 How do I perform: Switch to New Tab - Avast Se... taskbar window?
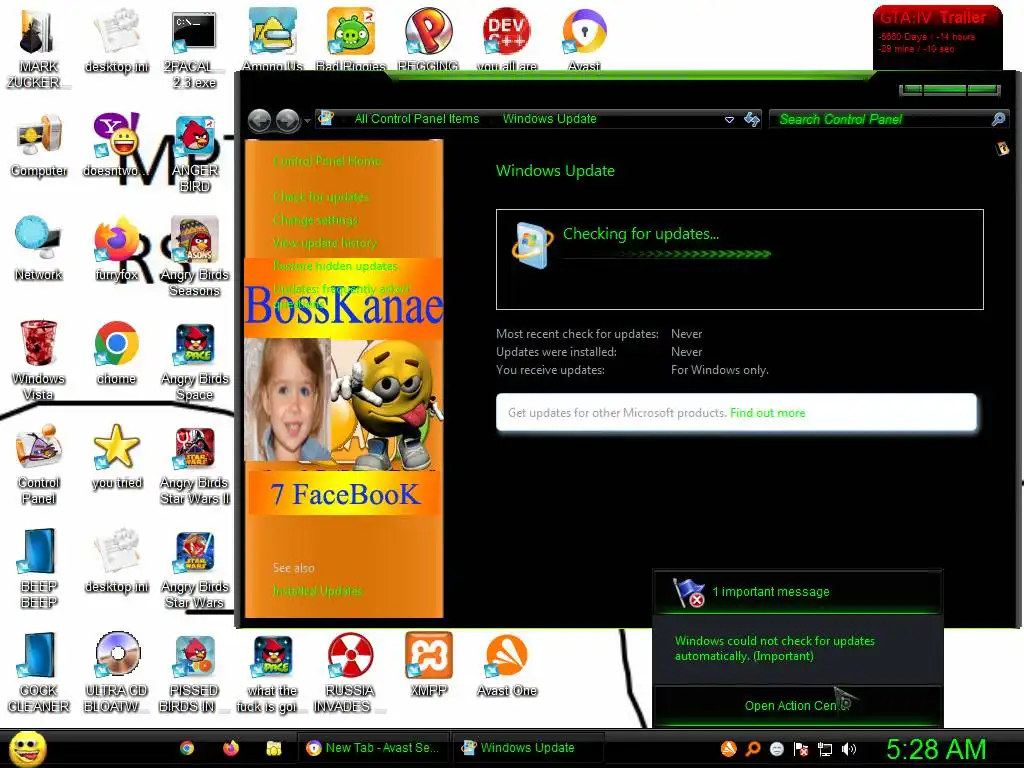click(x=374, y=748)
